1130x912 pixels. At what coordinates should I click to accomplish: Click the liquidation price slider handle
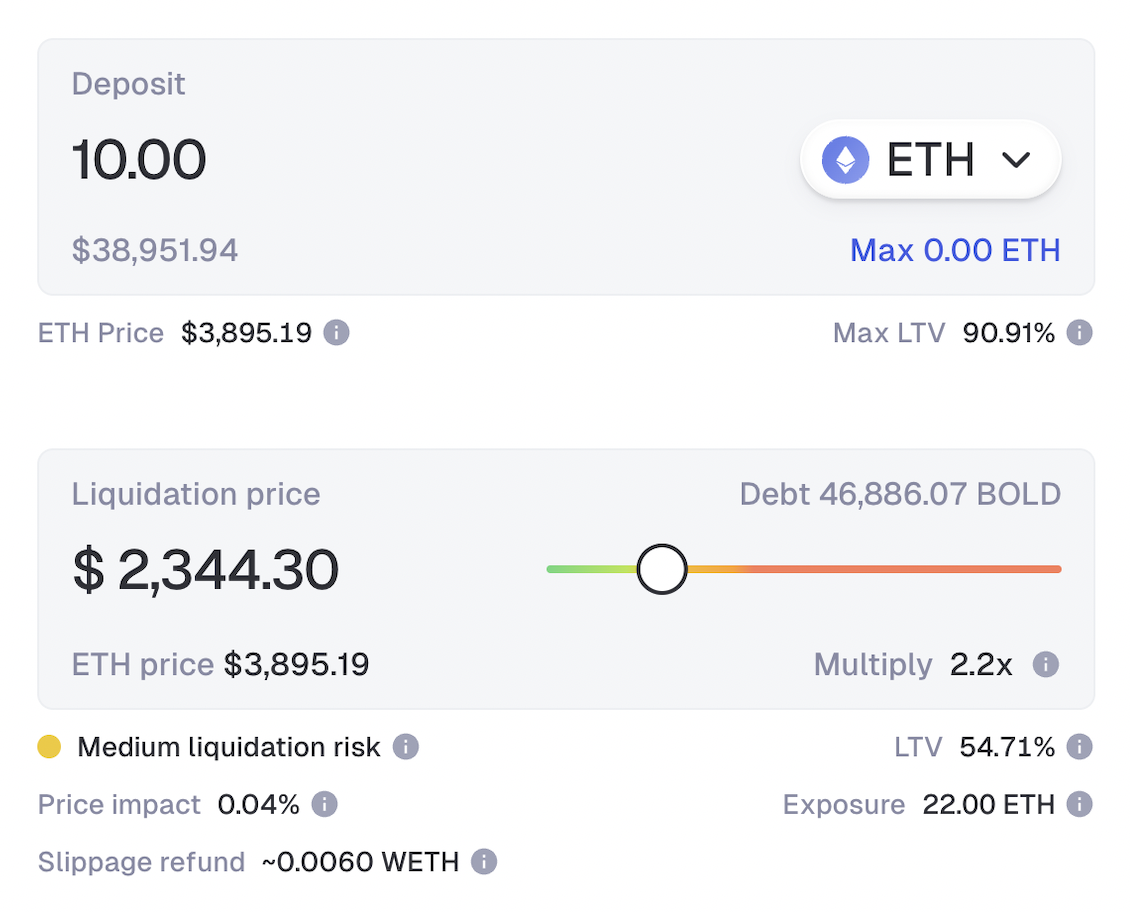pyautogui.click(x=662, y=570)
